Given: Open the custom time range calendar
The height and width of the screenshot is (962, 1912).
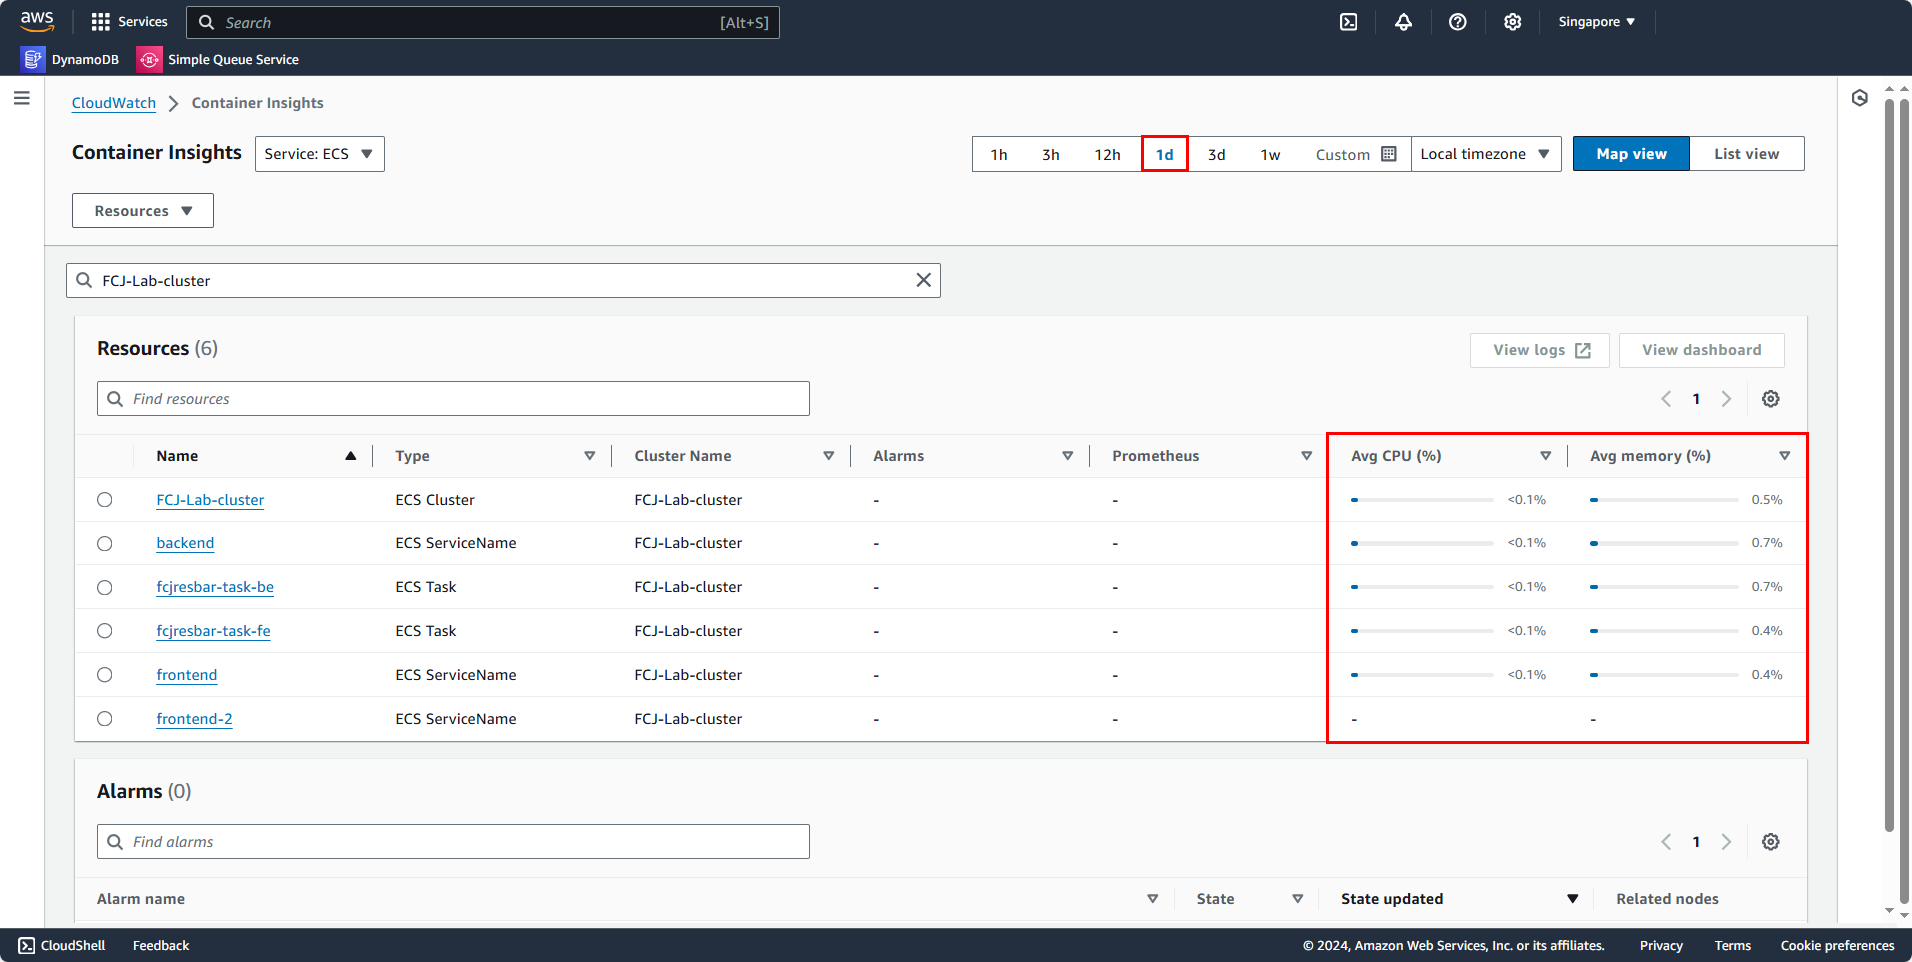Looking at the screenshot, I should (1355, 154).
